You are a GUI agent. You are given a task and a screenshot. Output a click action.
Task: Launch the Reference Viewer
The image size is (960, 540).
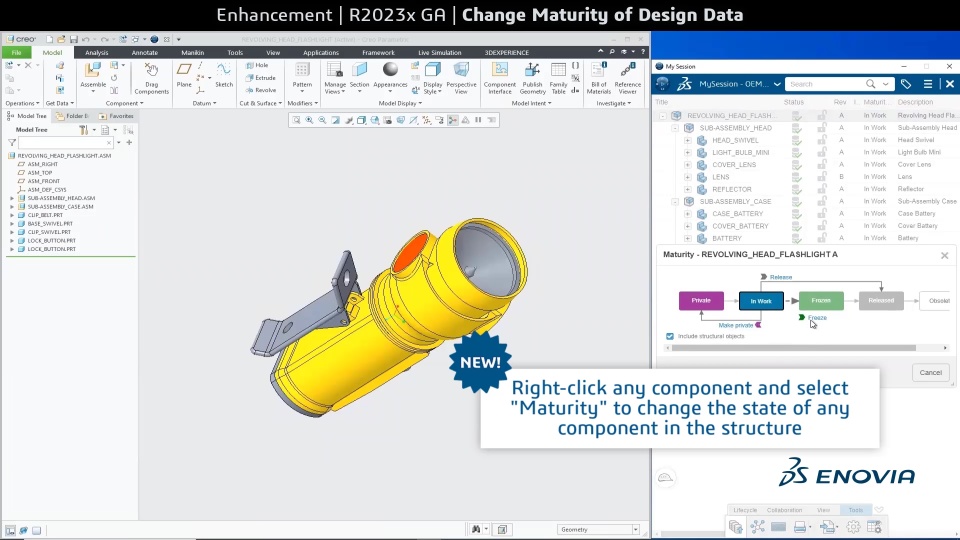pos(628,78)
